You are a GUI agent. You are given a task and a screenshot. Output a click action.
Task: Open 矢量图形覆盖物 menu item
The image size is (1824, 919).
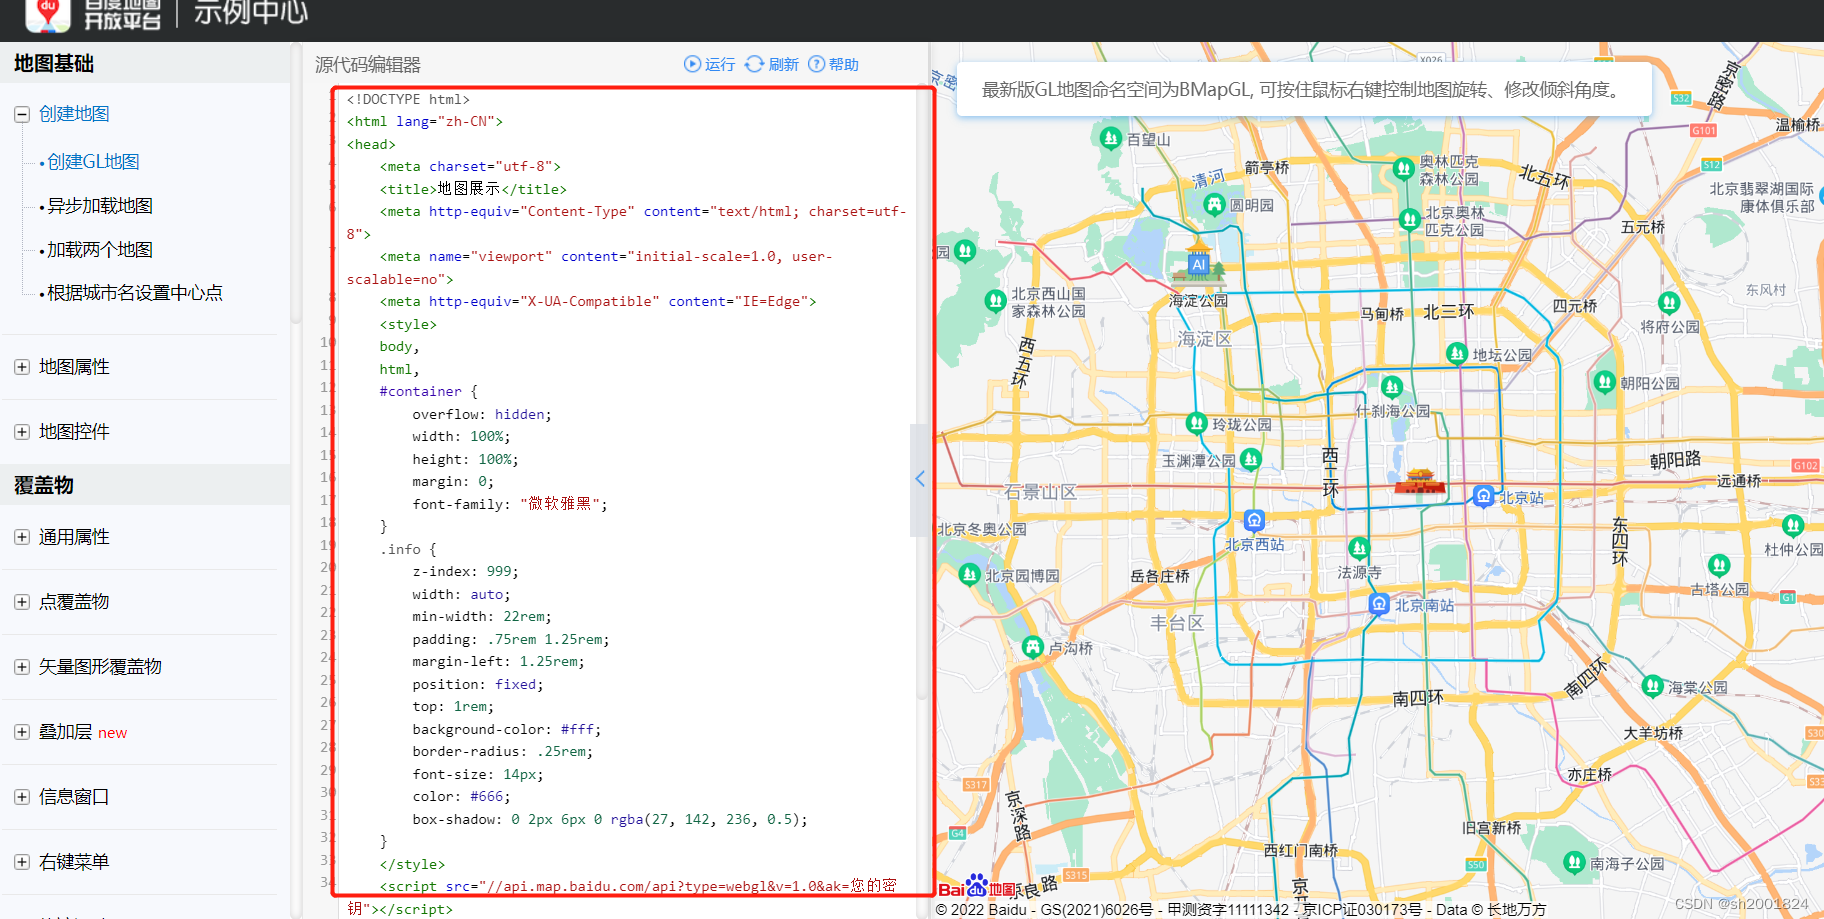click(100, 667)
